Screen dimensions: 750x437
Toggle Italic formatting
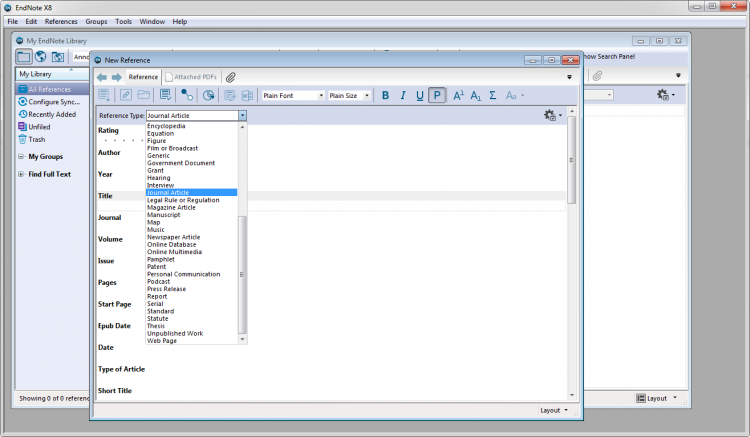click(403, 95)
